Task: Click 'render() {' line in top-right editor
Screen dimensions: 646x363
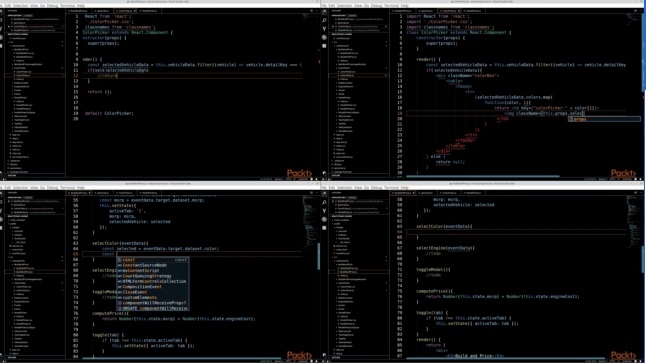Action: (x=428, y=59)
